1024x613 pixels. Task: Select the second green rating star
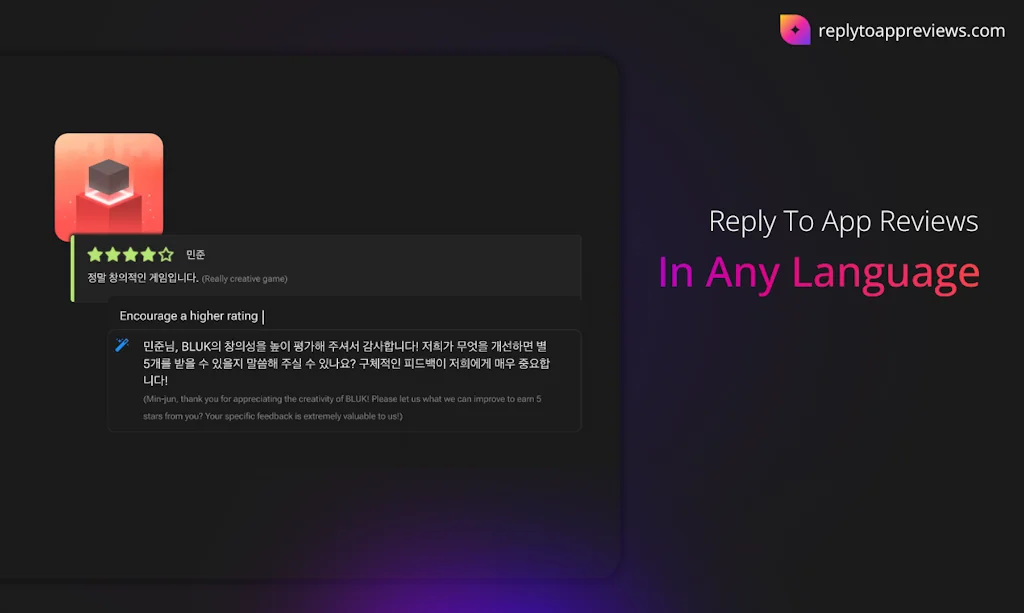point(113,255)
